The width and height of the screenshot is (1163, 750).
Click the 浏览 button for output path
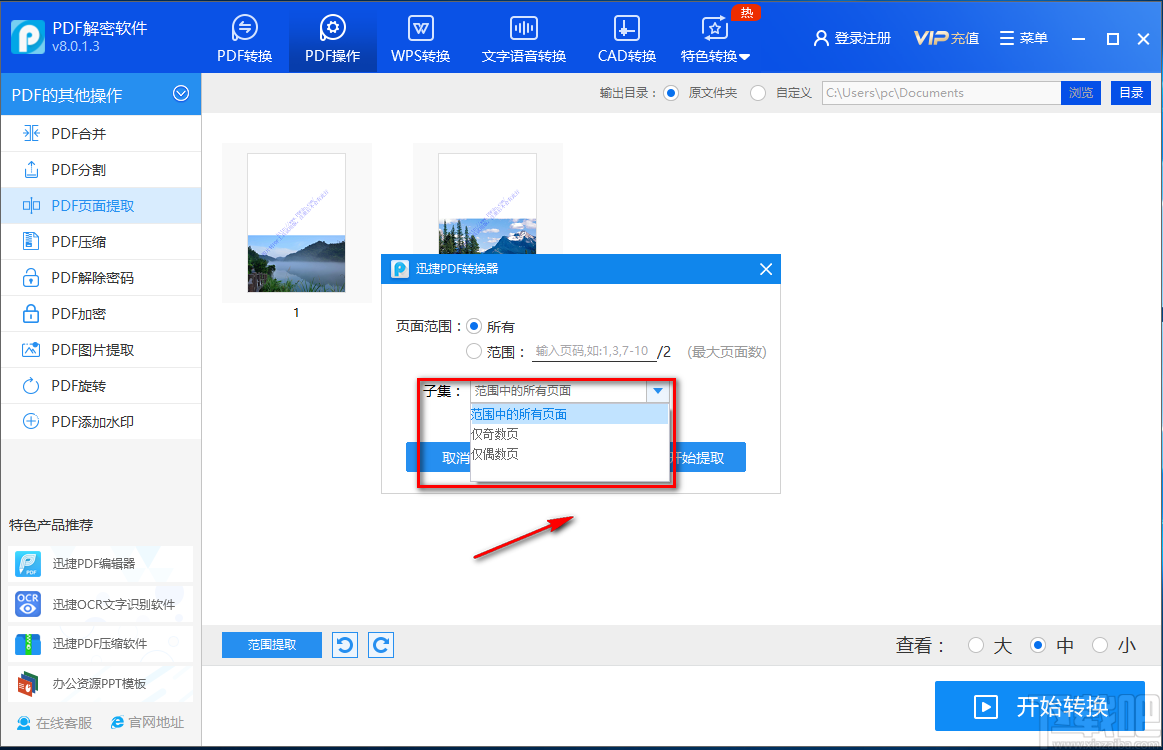[x=1080, y=92]
